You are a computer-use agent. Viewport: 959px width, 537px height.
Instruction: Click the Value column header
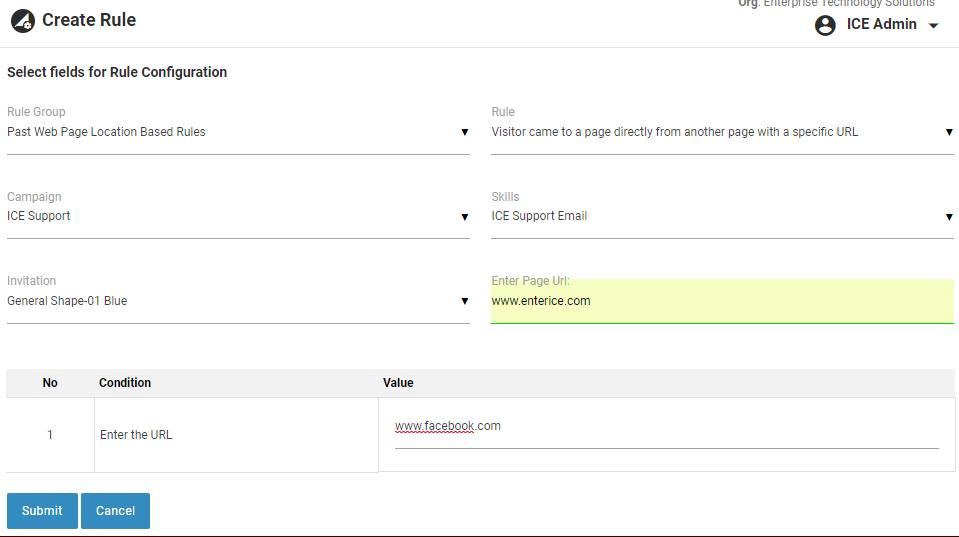pos(398,383)
